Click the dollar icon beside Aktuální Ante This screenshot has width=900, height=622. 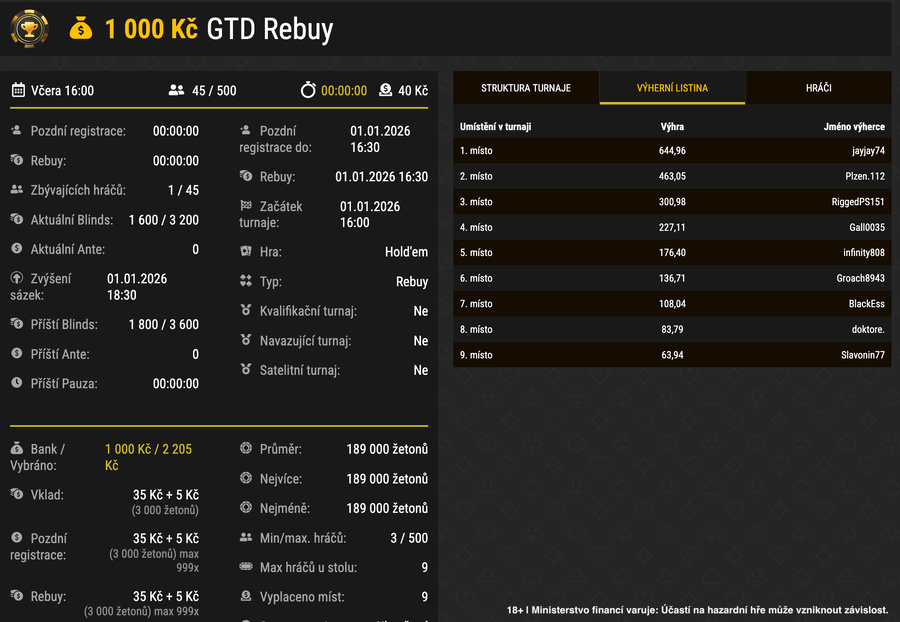16,250
